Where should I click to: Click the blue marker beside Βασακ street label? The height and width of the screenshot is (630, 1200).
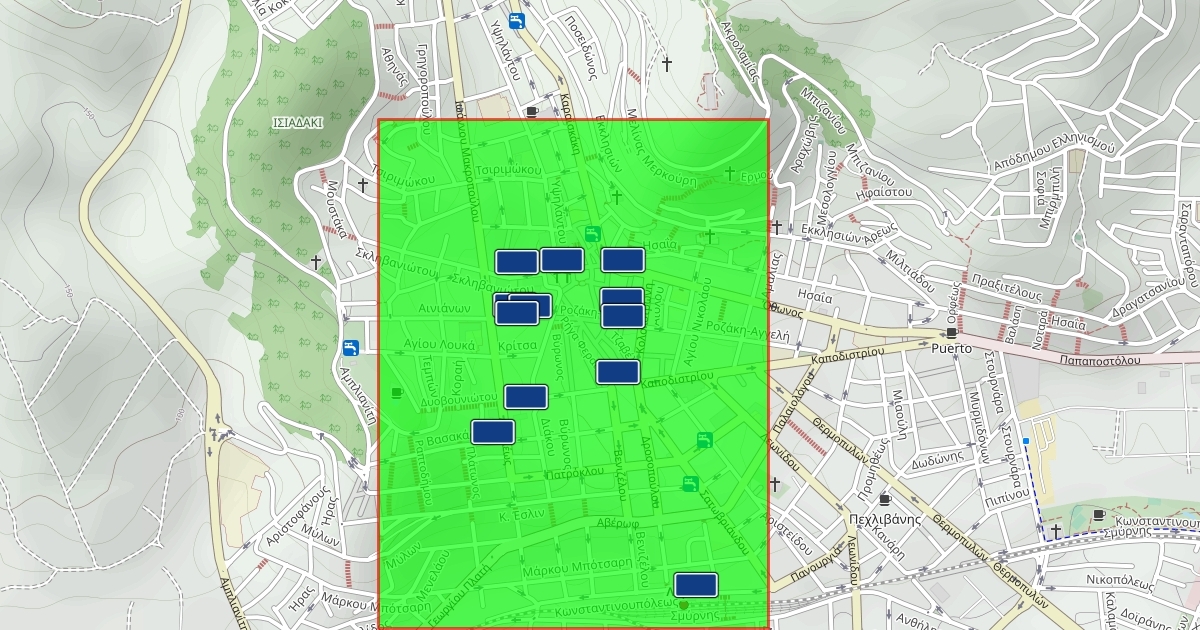tap(493, 432)
